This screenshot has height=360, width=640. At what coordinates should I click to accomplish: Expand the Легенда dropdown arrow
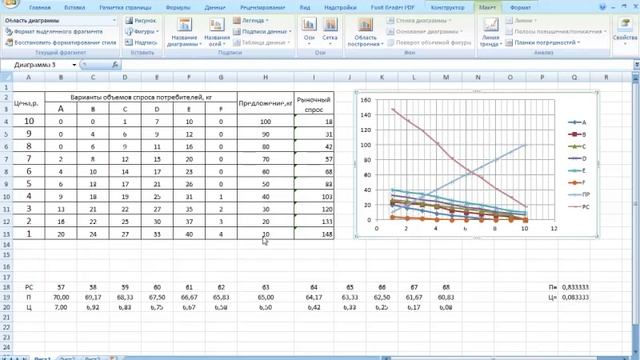[x=267, y=20]
